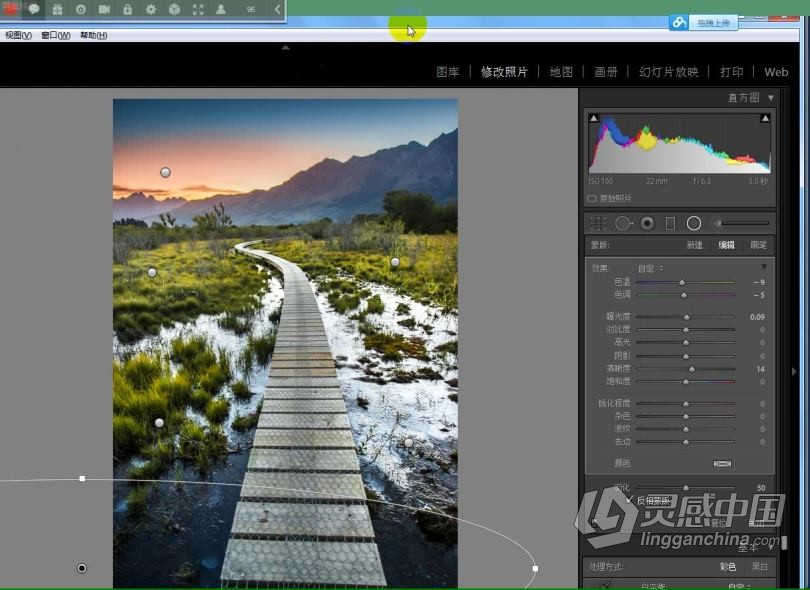This screenshot has width=810, height=590.
Task: Toggle highlight clipping triangle in histogram
Action: tap(765, 118)
